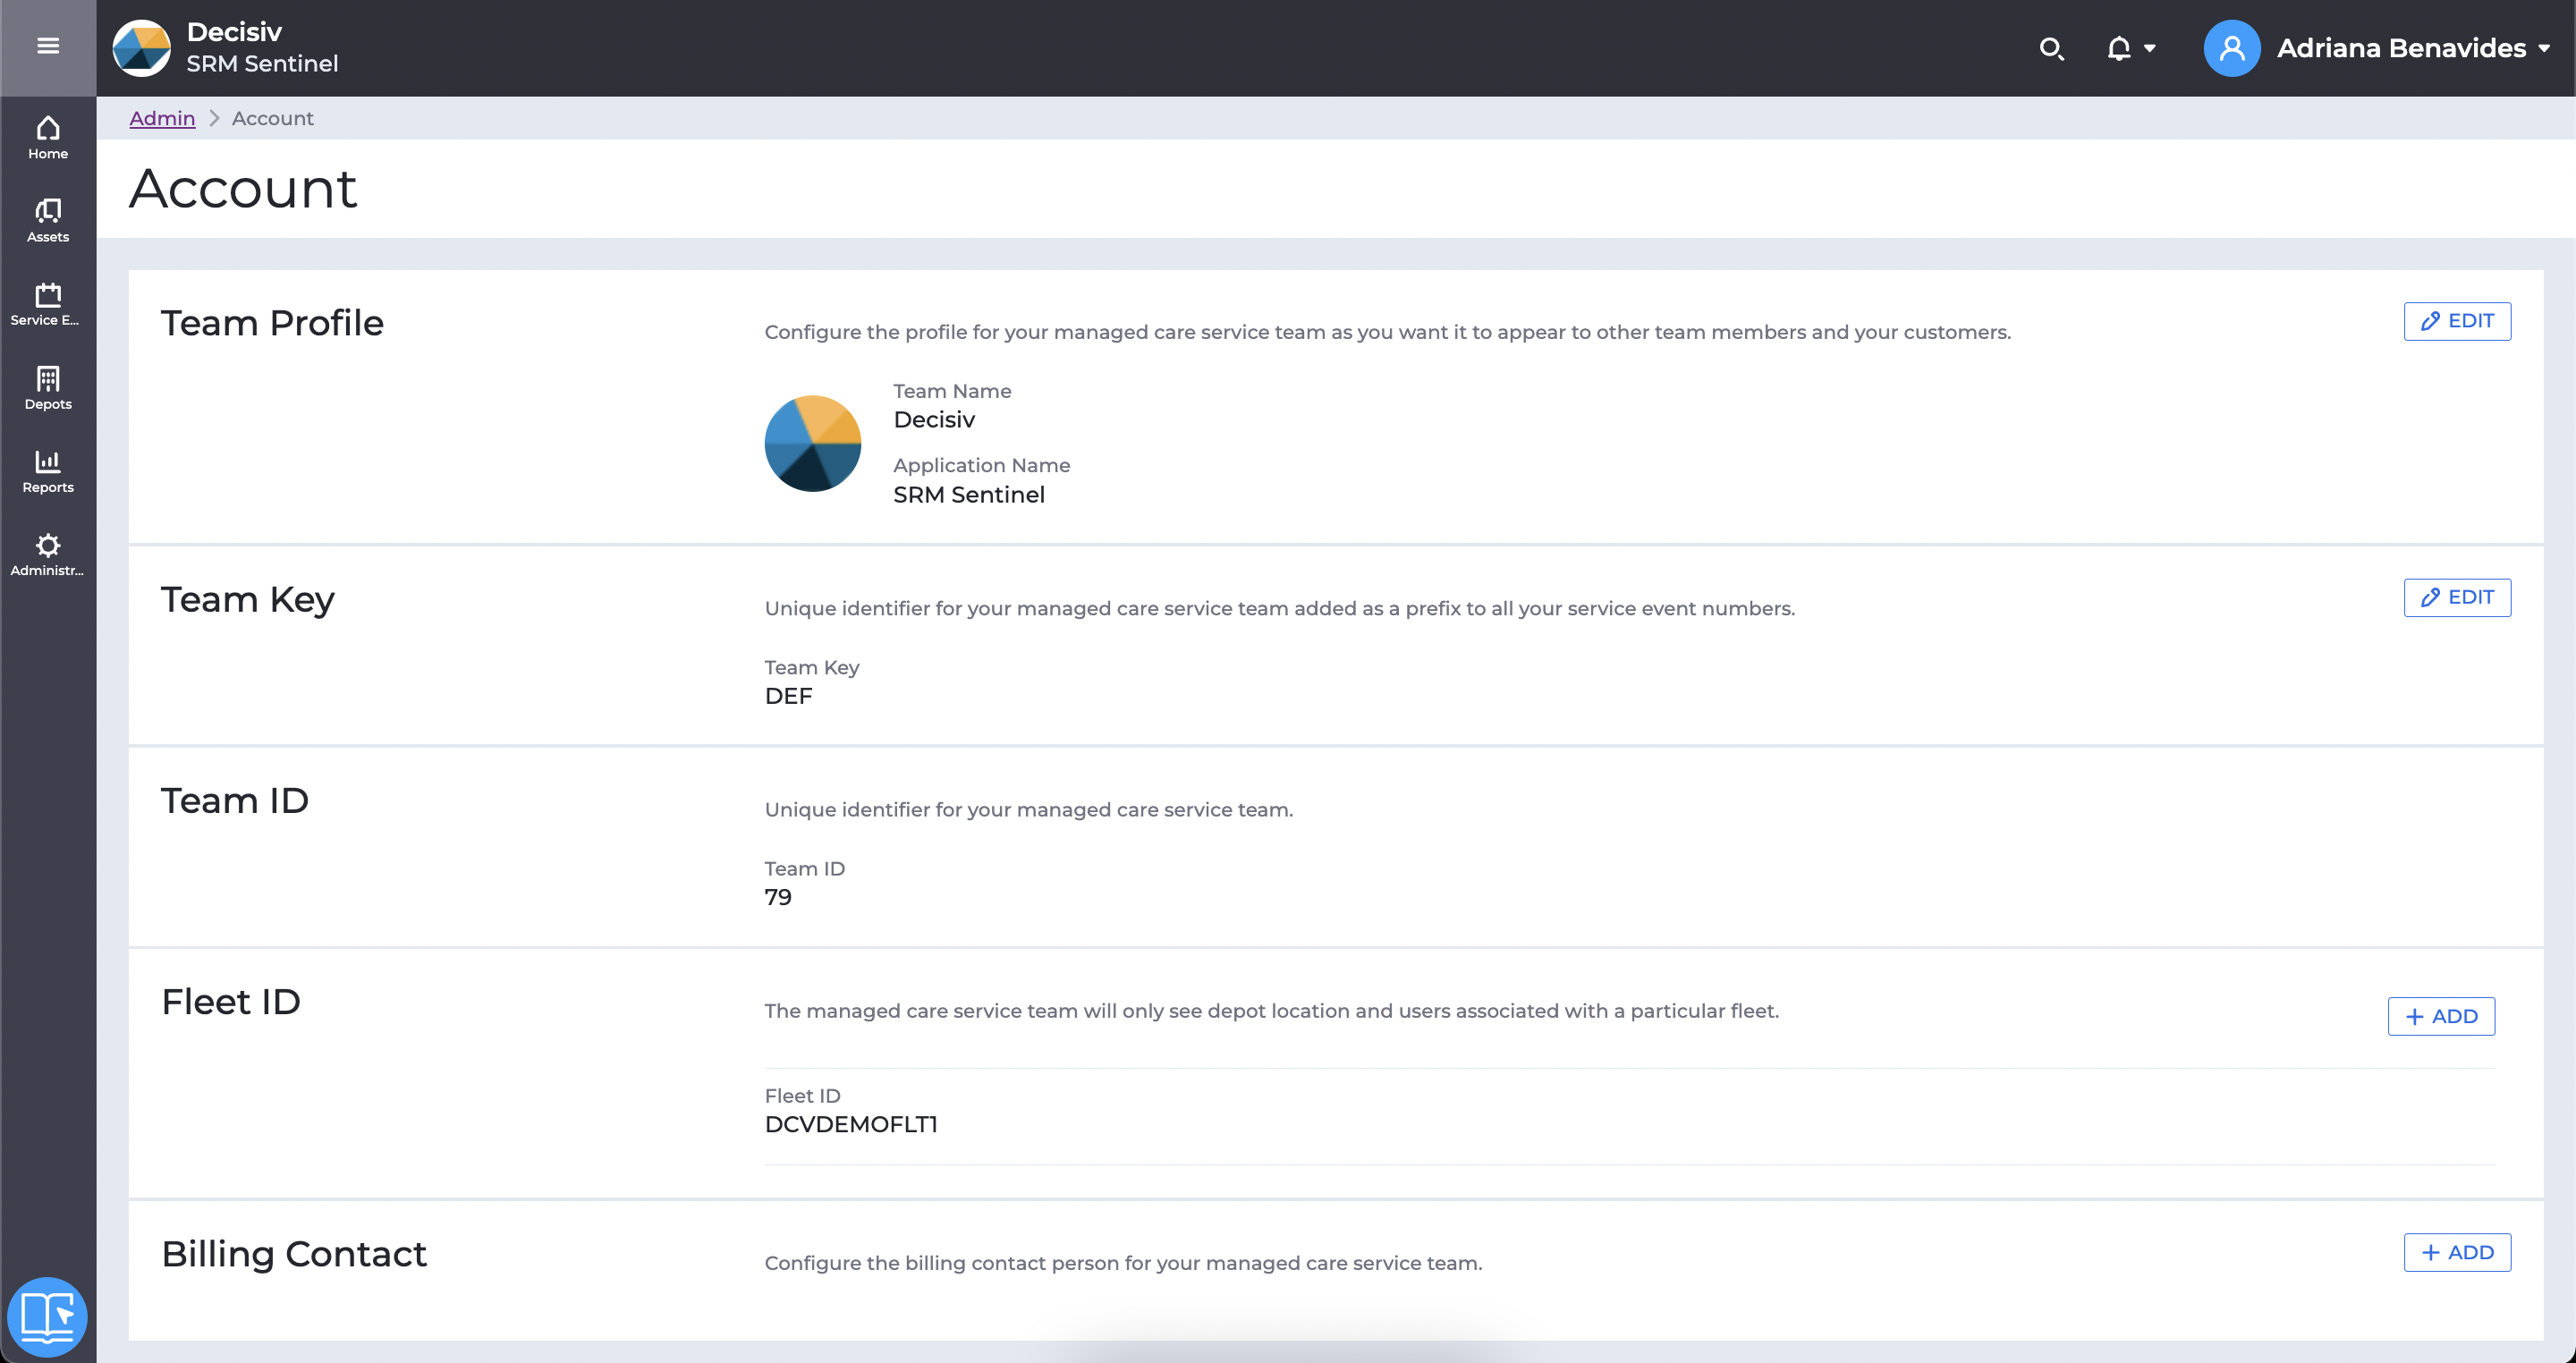Open the search icon in the top bar
The width and height of the screenshot is (2576, 1363).
click(x=2052, y=47)
